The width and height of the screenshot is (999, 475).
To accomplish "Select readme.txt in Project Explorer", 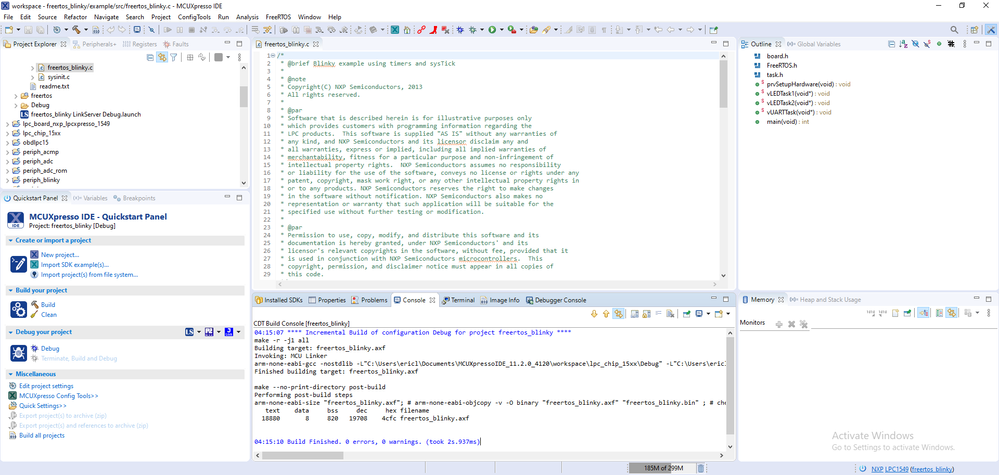I will (x=54, y=86).
